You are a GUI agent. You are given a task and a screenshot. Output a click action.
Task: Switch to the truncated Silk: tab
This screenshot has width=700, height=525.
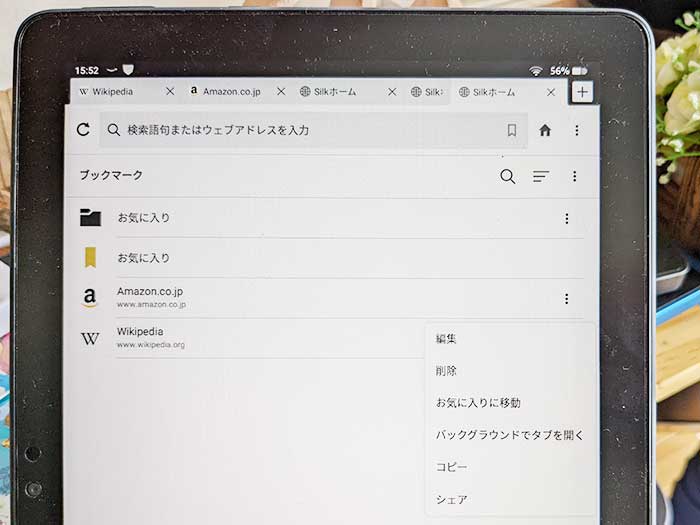click(x=427, y=92)
